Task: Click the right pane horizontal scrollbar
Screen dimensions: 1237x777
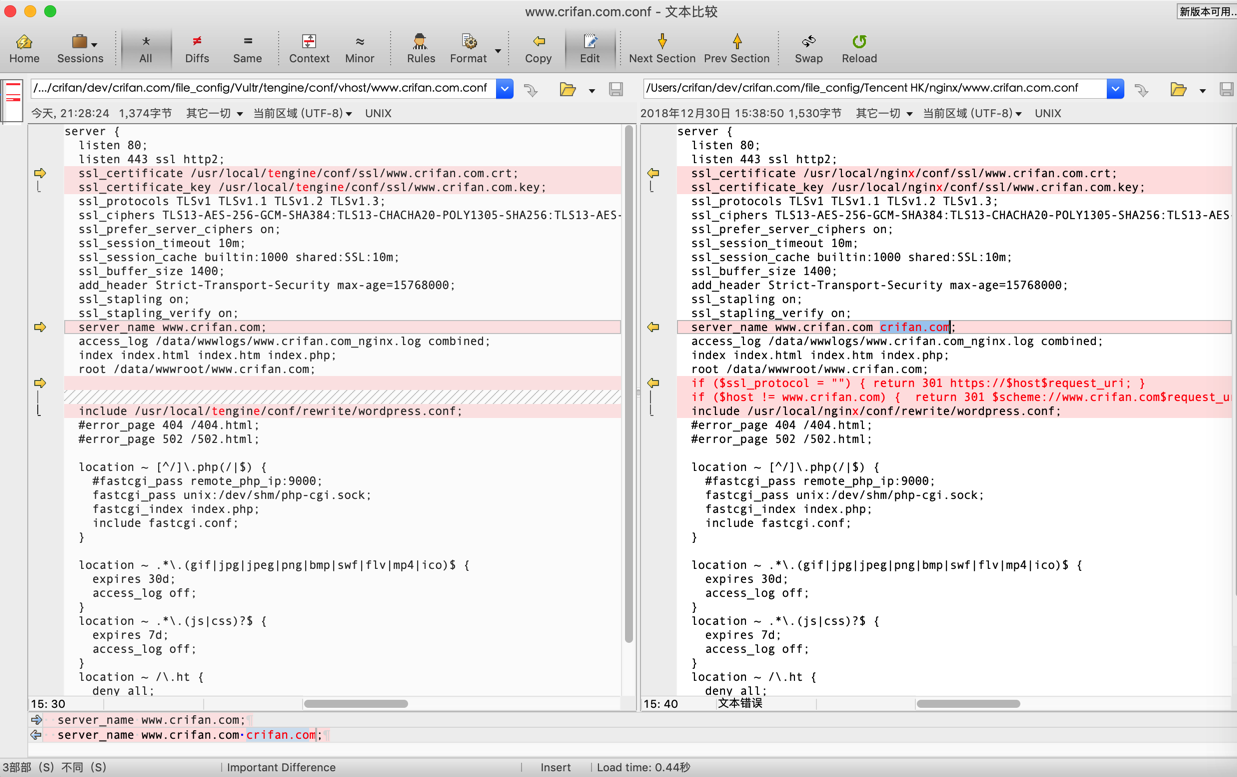Action: click(x=968, y=704)
